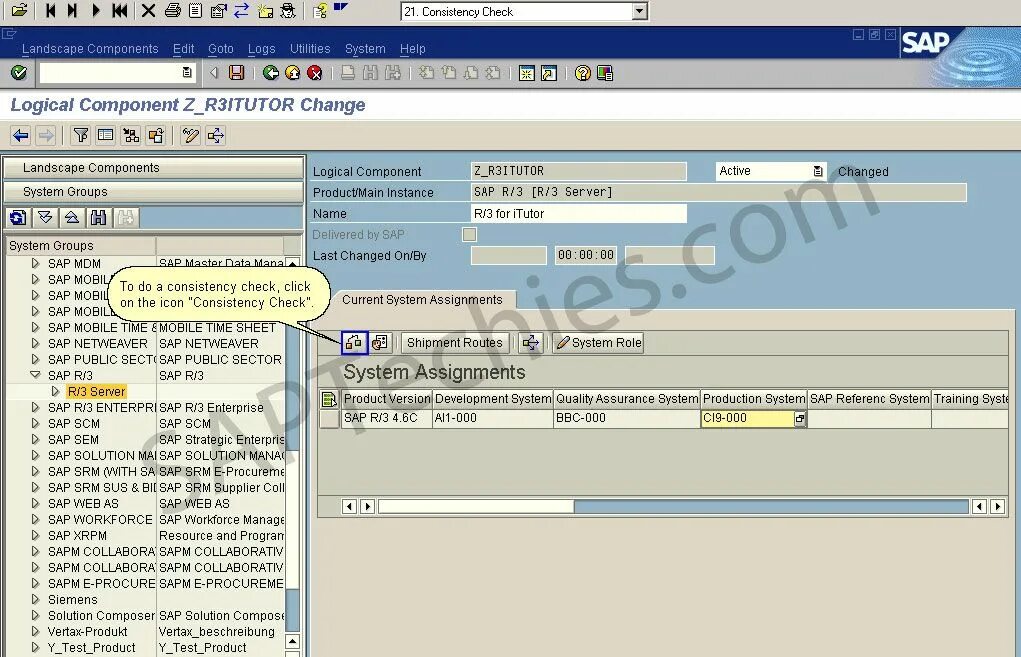The image size is (1021, 657).
Task: Expand the SAP NETWEAVER tree node
Action: 35,343
